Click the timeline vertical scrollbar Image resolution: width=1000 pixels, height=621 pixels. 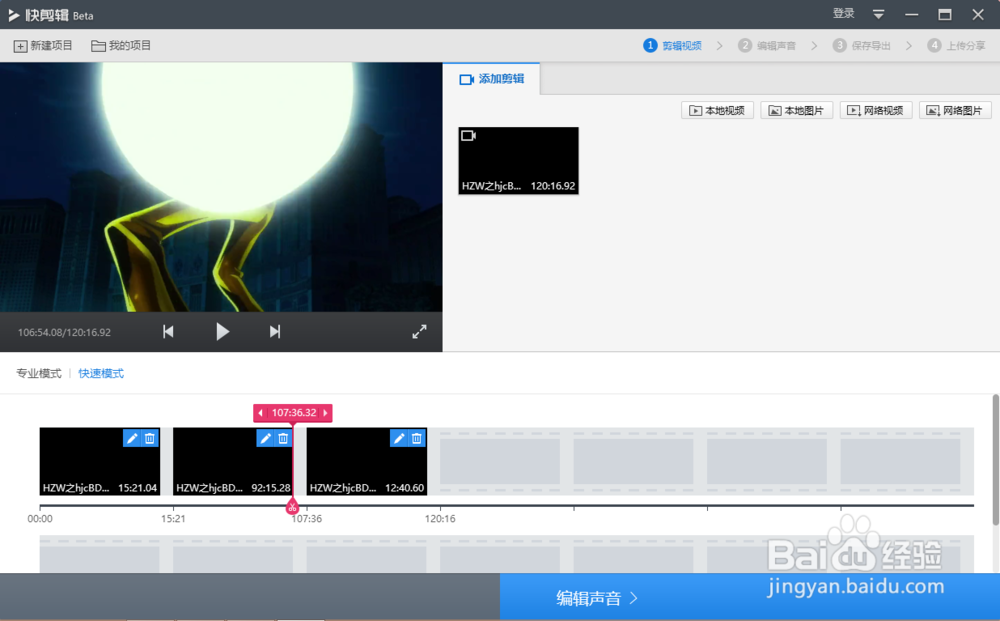click(x=996, y=460)
